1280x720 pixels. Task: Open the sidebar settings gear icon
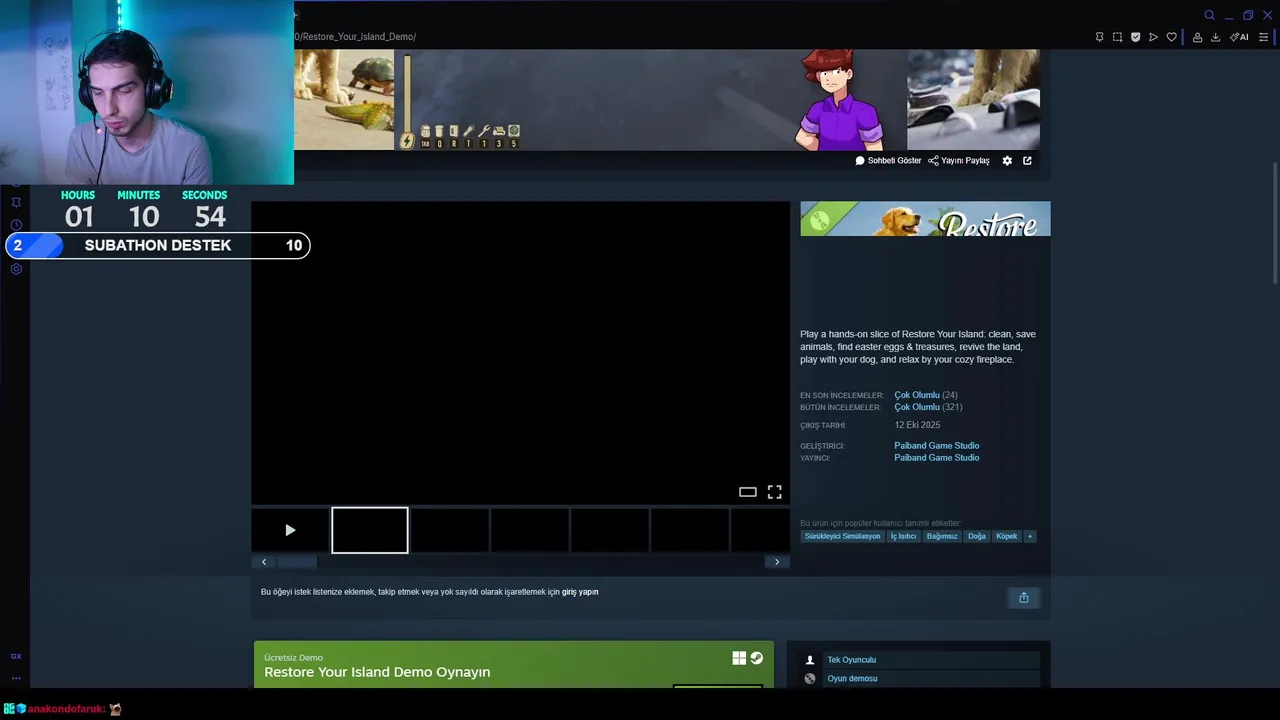[x=16, y=269]
